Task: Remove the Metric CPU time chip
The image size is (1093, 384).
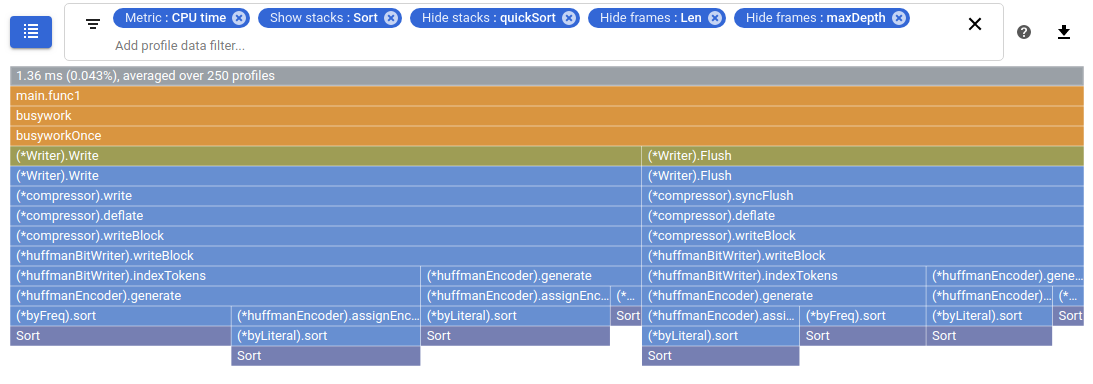Action: [239, 18]
